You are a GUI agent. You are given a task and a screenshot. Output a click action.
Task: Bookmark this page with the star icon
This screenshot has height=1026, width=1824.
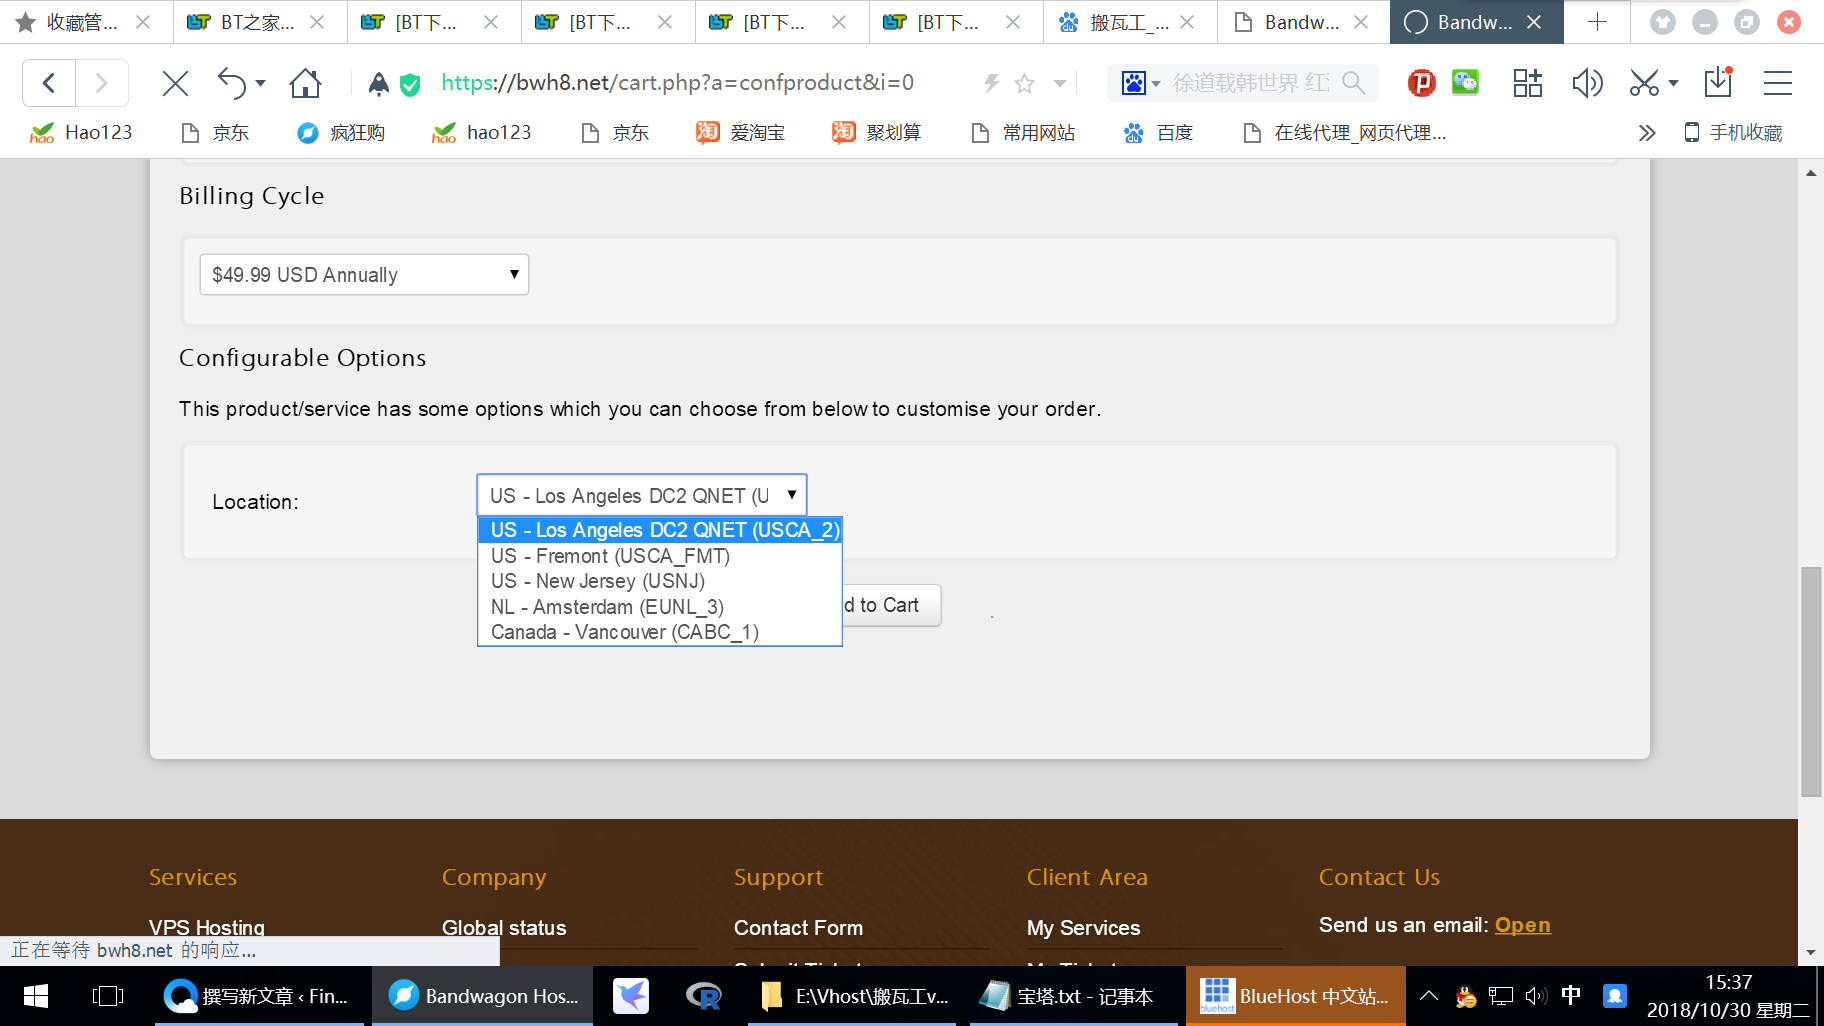pos(1024,83)
